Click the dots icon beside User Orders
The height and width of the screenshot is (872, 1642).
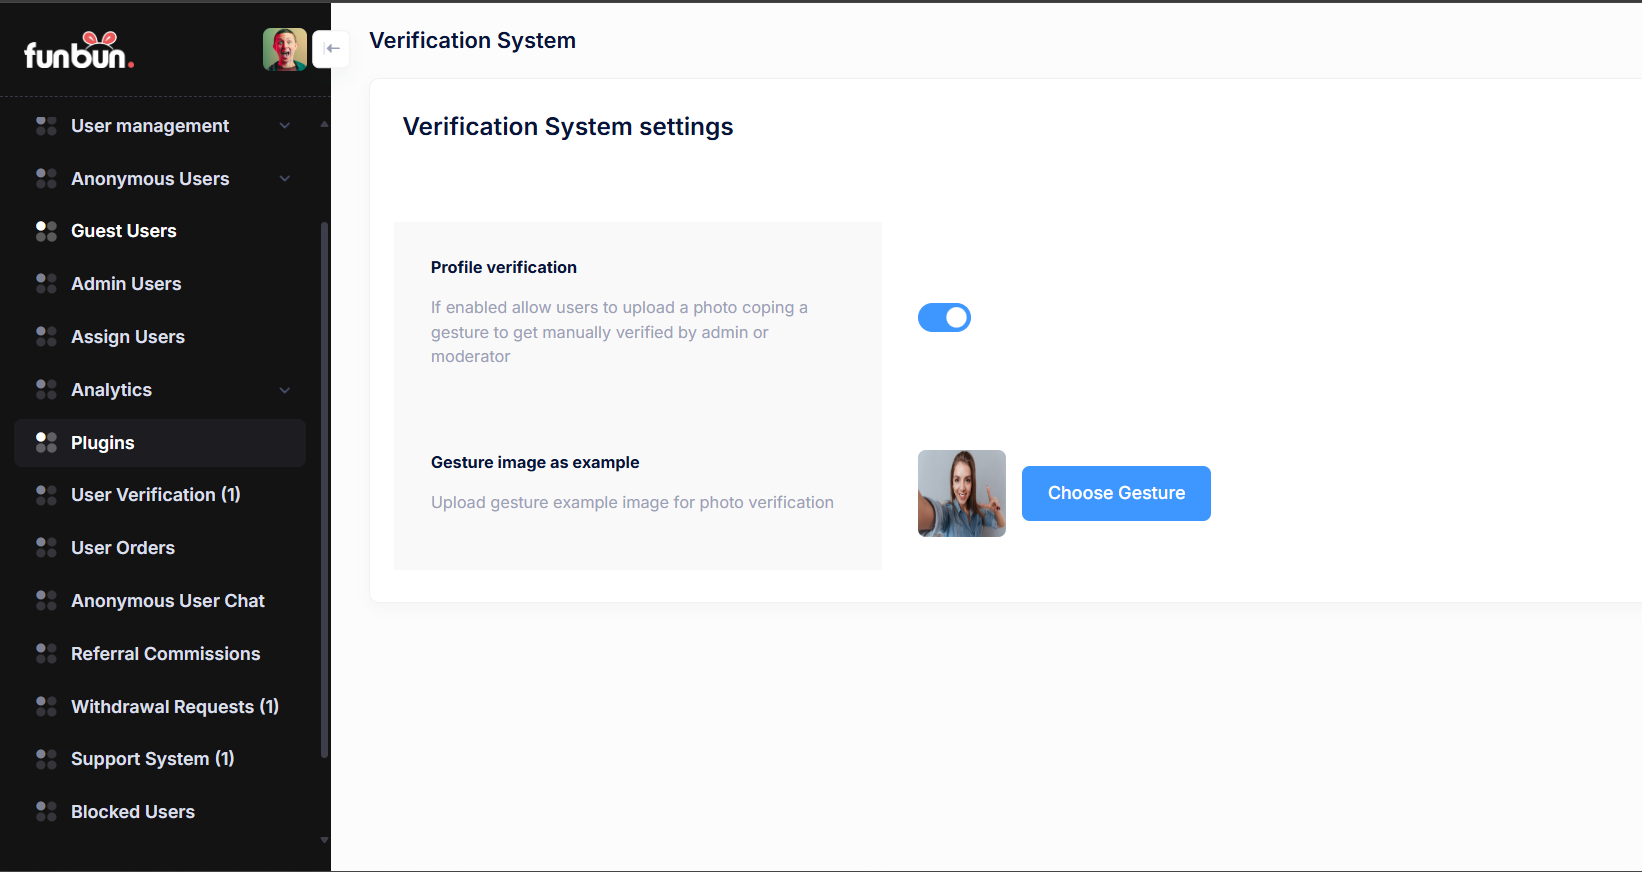coord(46,548)
